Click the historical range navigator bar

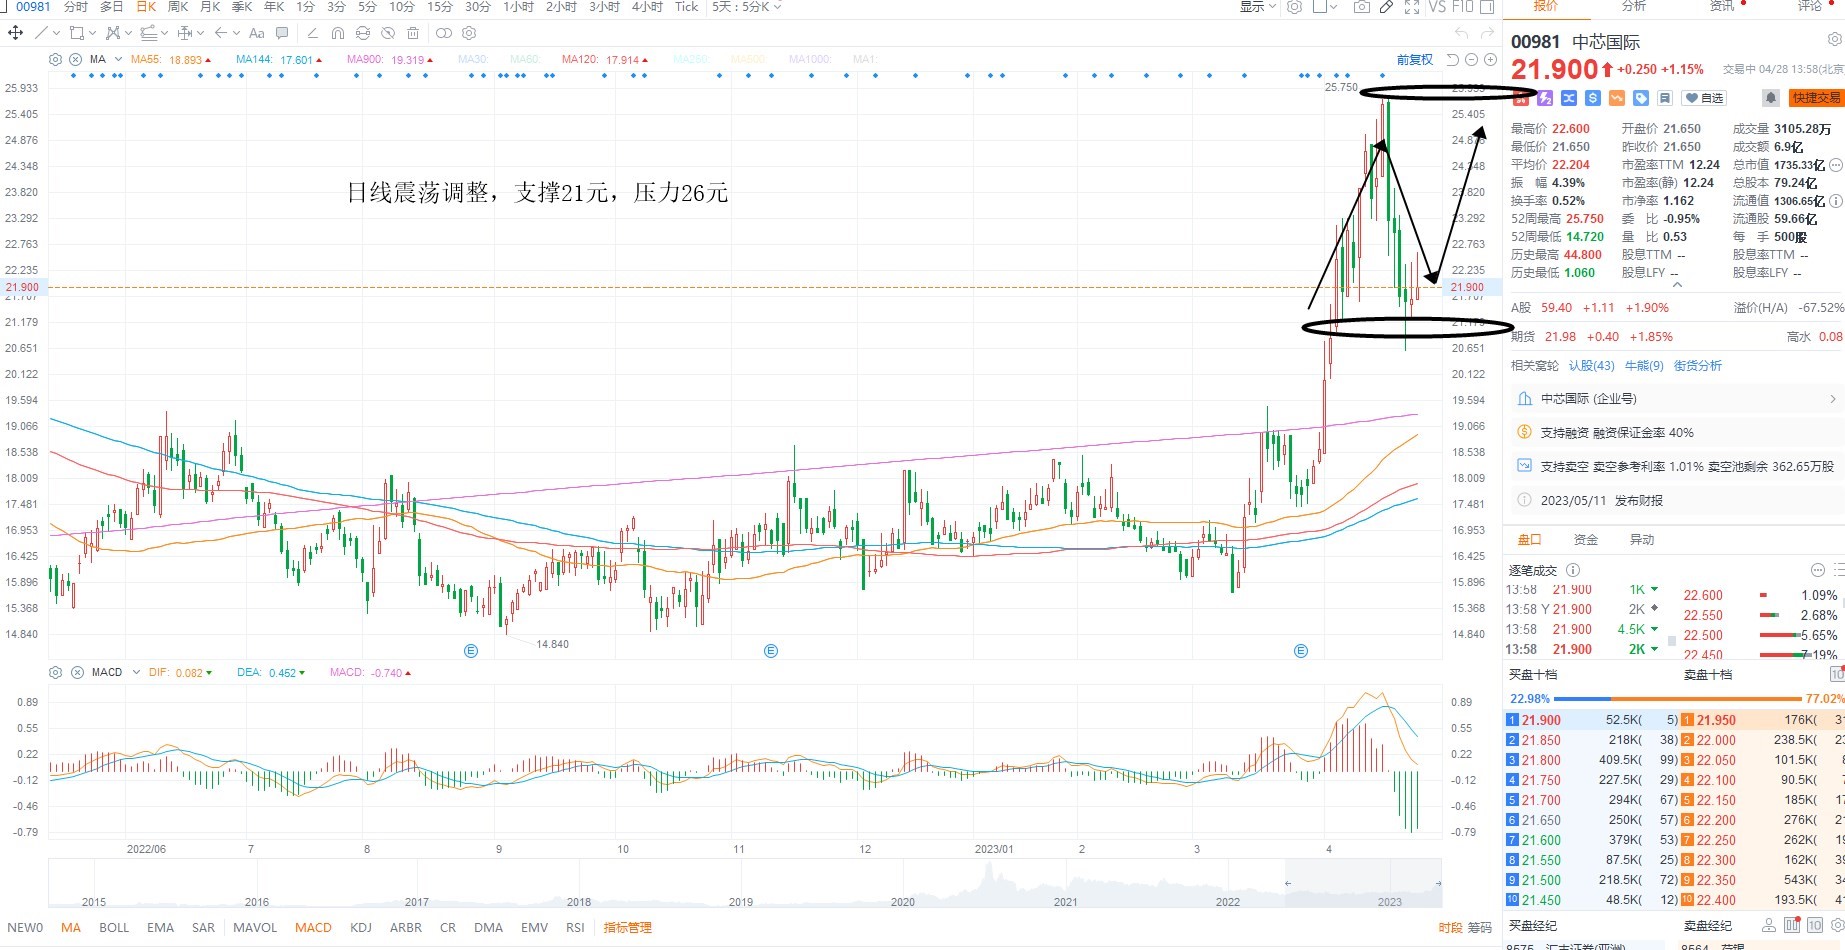(745, 884)
